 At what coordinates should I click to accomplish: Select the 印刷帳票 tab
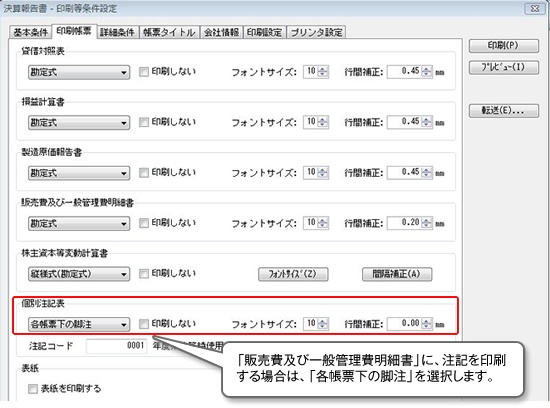coord(74,31)
